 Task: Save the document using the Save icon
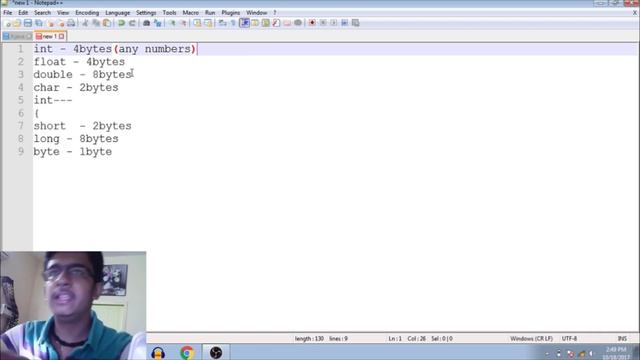[28, 23]
